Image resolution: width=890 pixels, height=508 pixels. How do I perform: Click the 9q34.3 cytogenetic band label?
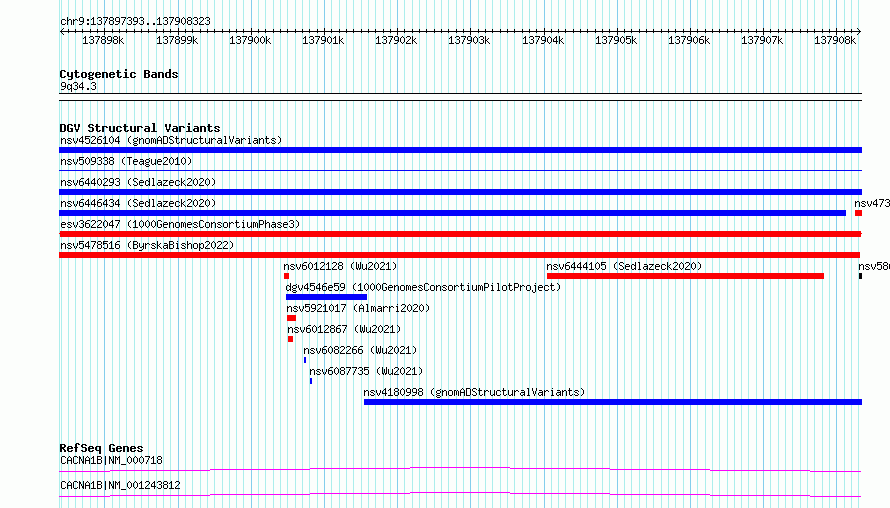[x=78, y=86]
